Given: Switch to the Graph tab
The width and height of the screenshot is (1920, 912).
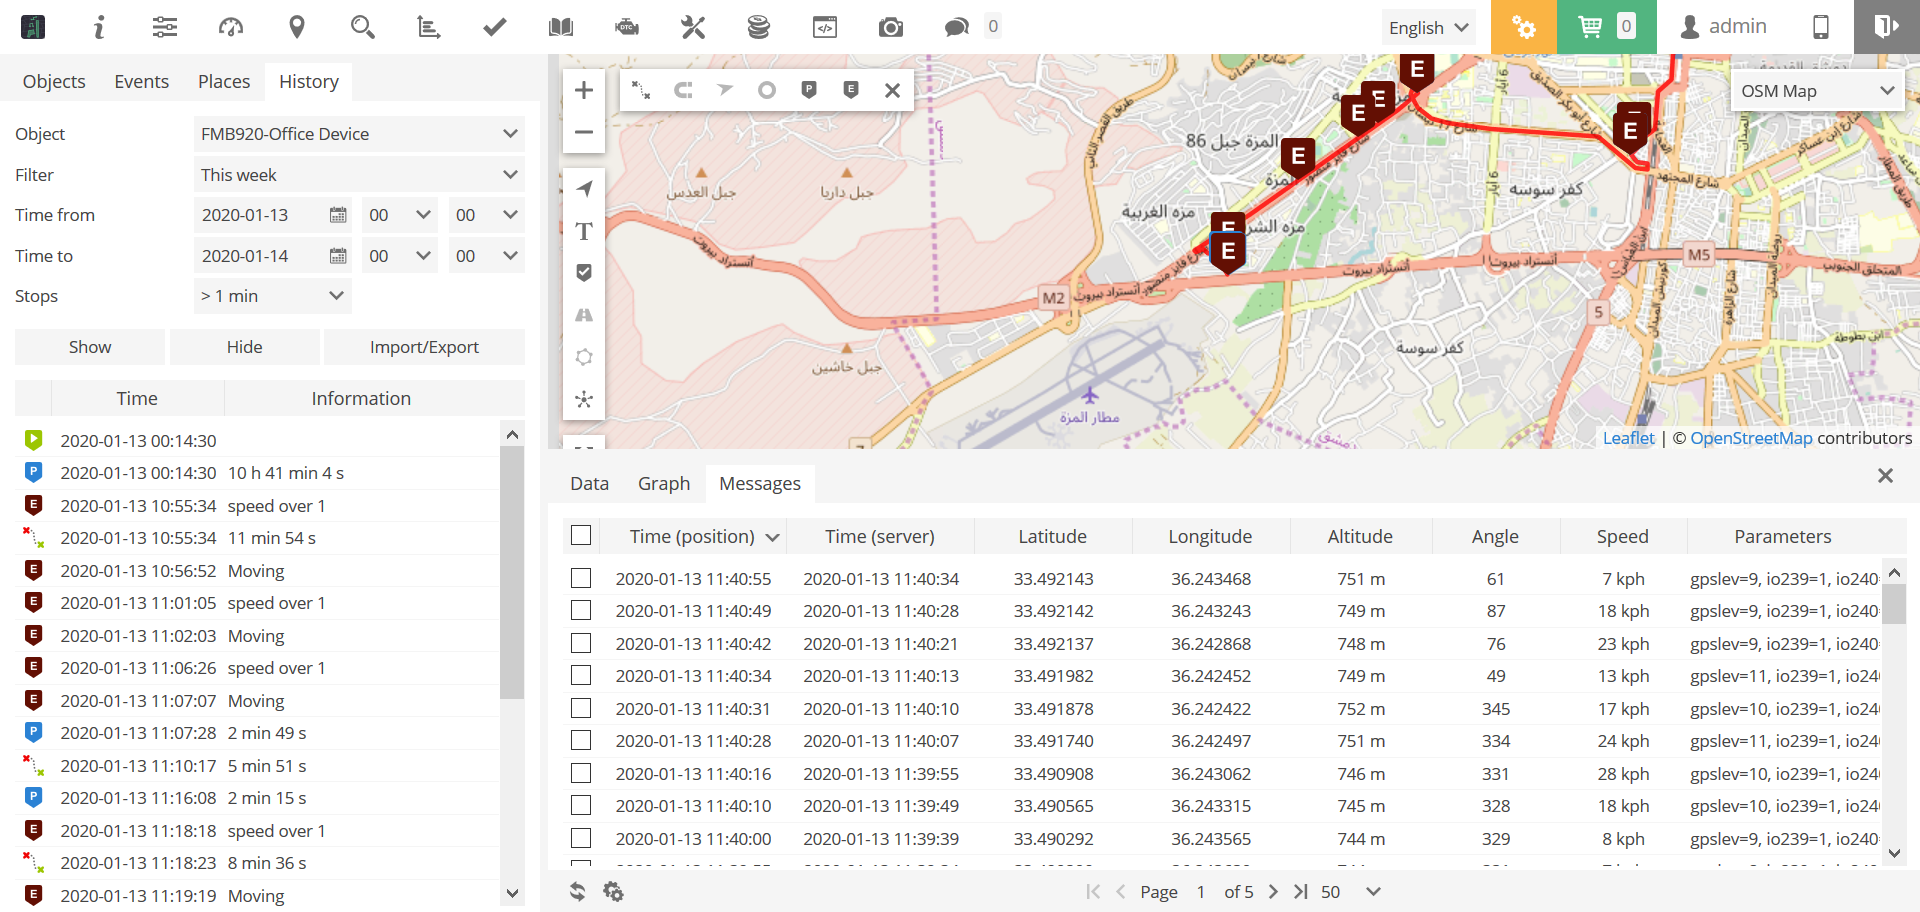Looking at the screenshot, I should (x=664, y=483).
